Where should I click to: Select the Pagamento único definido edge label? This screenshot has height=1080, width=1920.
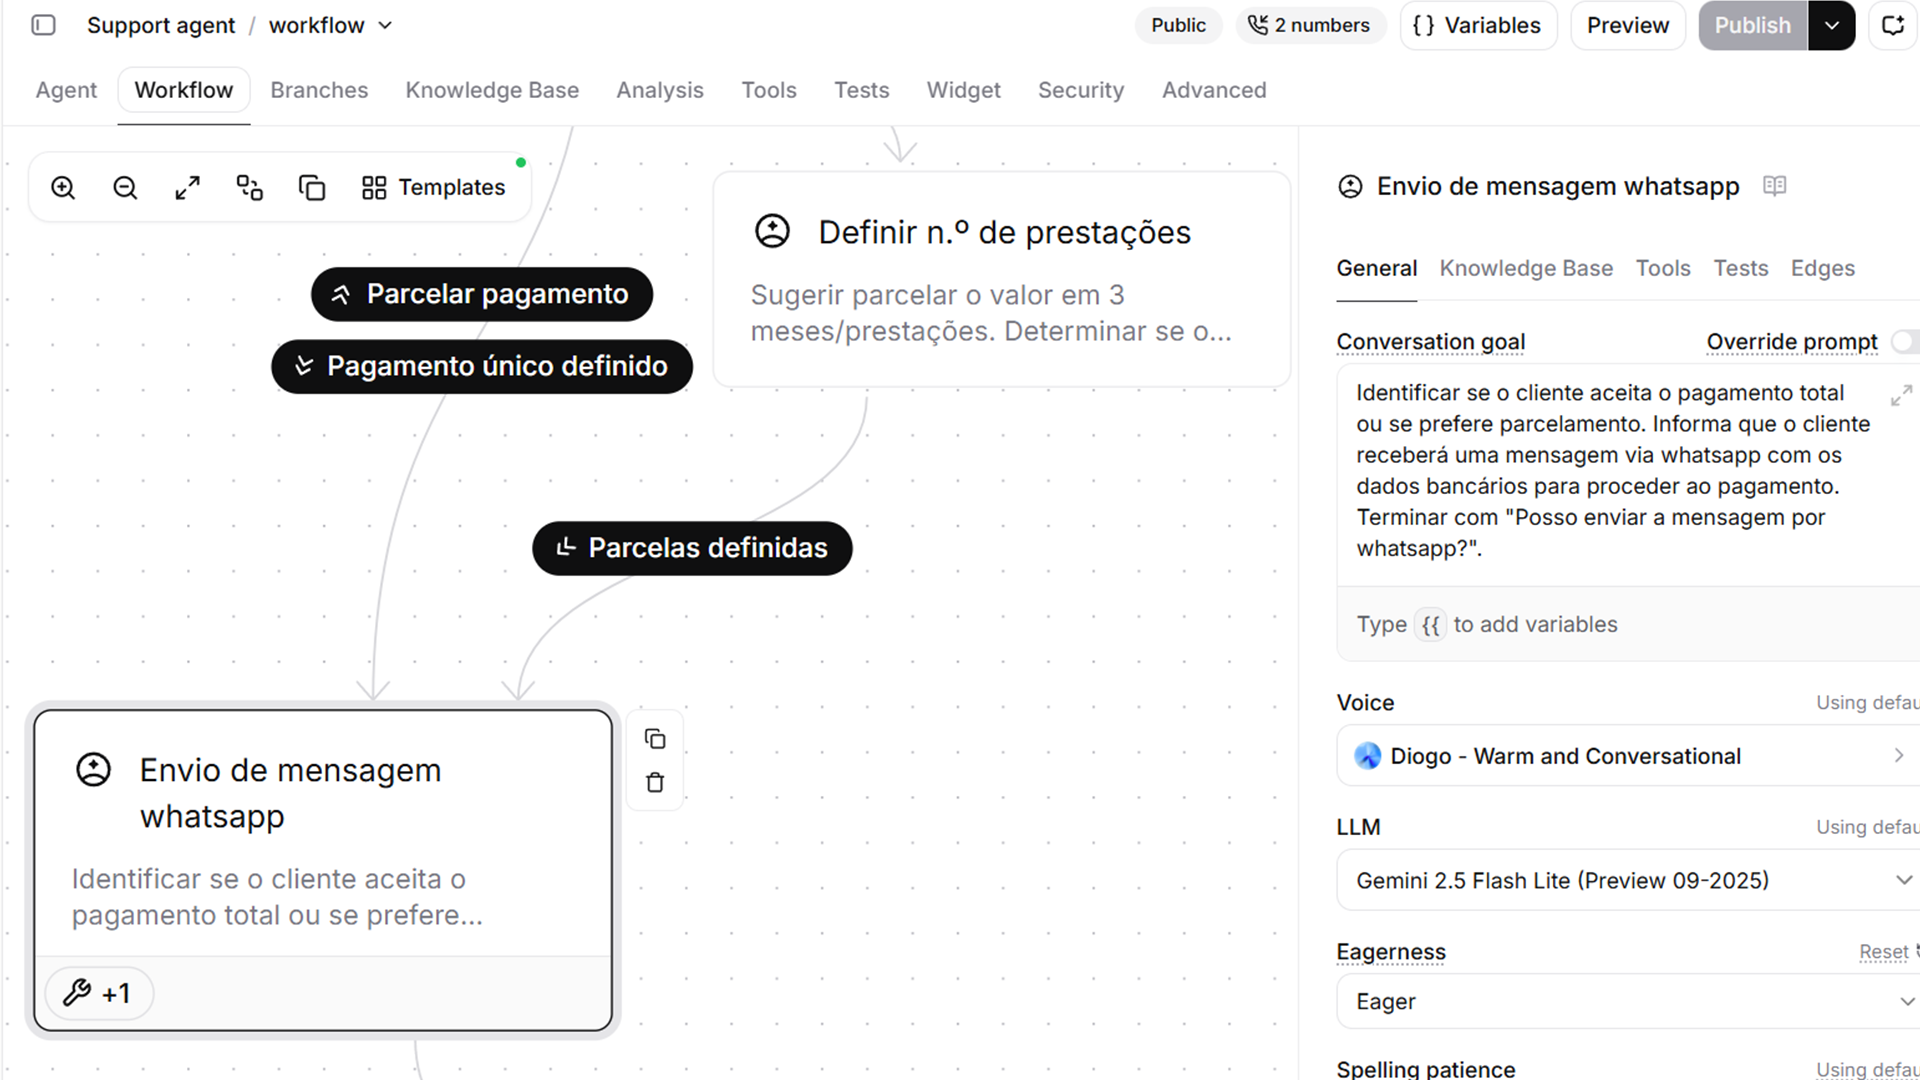[482, 366]
